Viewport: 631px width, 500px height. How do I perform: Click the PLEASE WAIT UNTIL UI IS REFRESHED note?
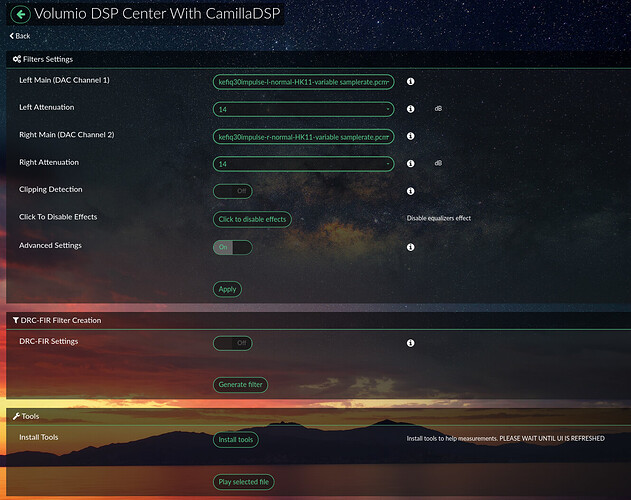pyautogui.click(x=552, y=438)
